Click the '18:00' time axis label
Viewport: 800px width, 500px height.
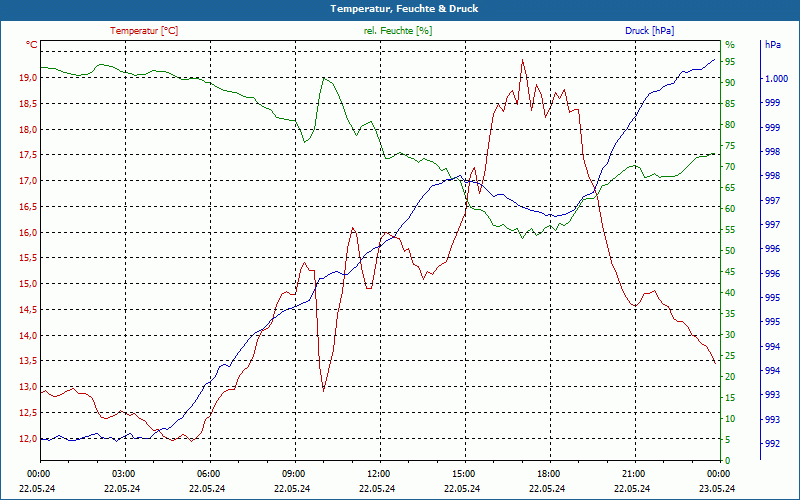pyautogui.click(x=548, y=474)
